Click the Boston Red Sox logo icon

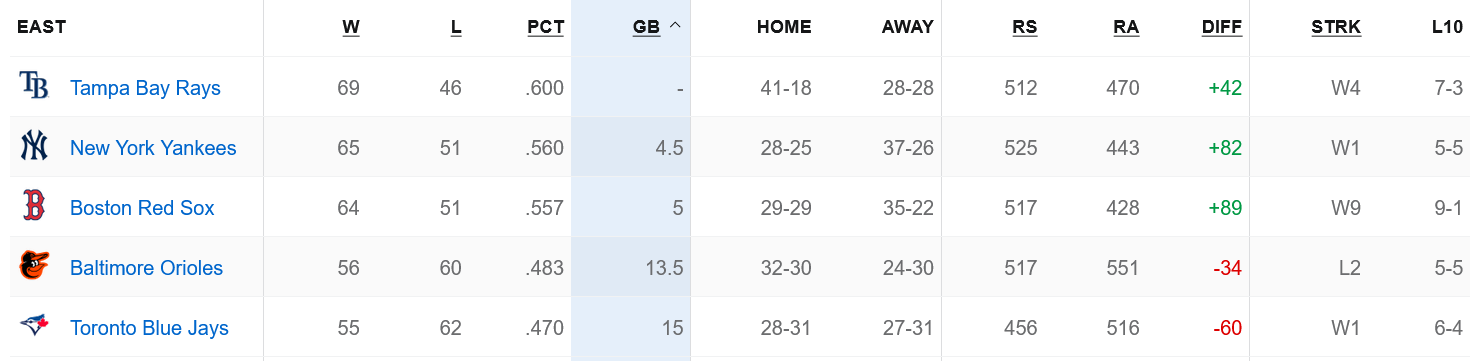click(34, 207)
